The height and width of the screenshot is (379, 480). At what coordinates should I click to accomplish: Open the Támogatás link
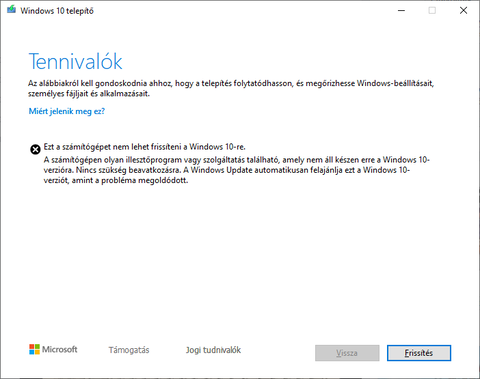tap(129, 350)
